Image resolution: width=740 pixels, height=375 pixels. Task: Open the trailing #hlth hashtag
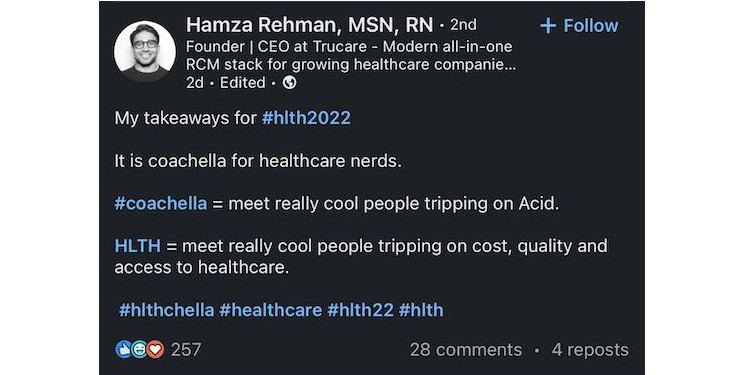(x=421, y=310)
